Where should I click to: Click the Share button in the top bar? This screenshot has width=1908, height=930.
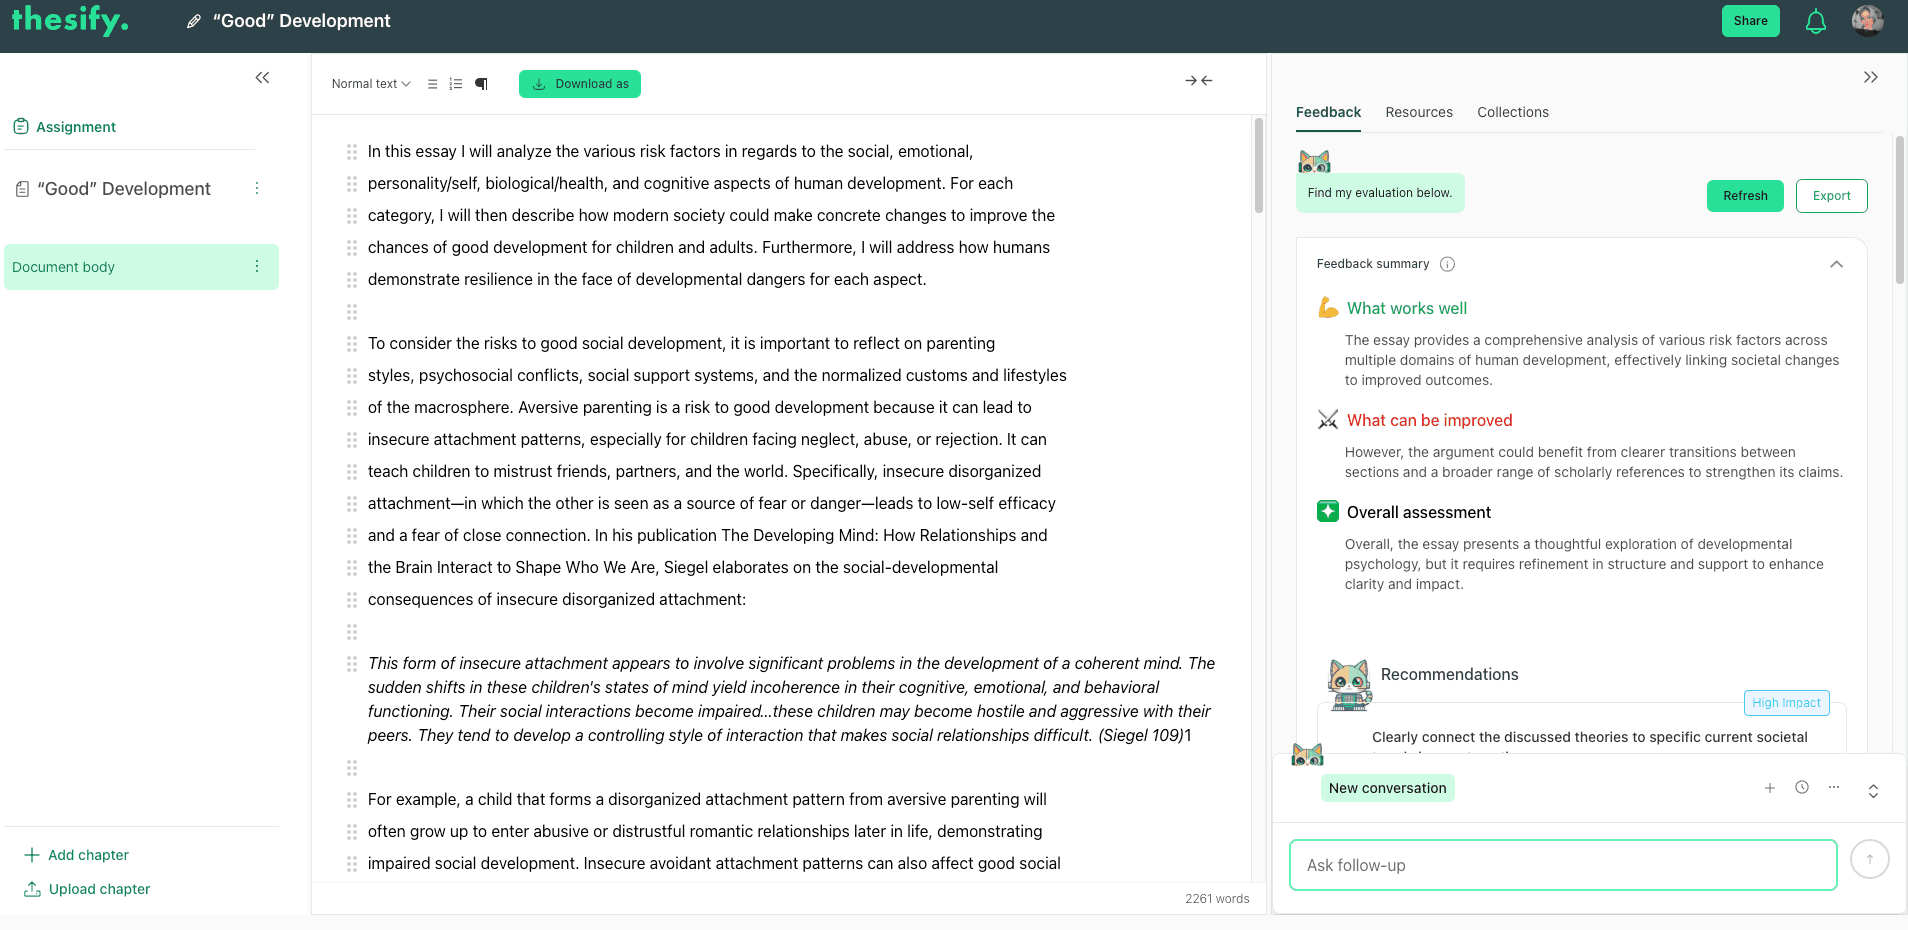(x=1750, y=20)
